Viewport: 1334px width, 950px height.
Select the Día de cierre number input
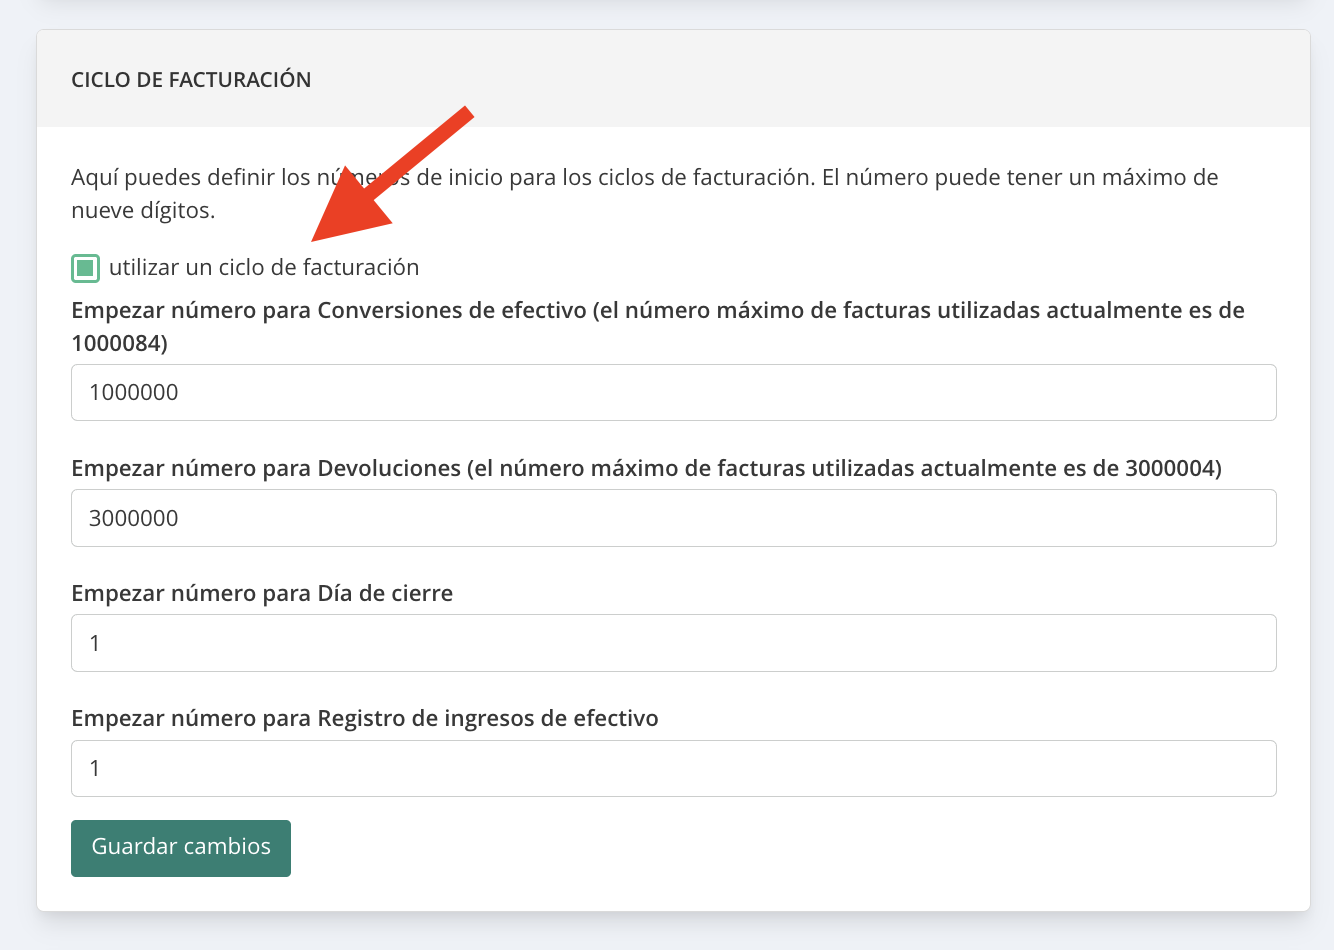pyautogui.click(x=673, y=643)
